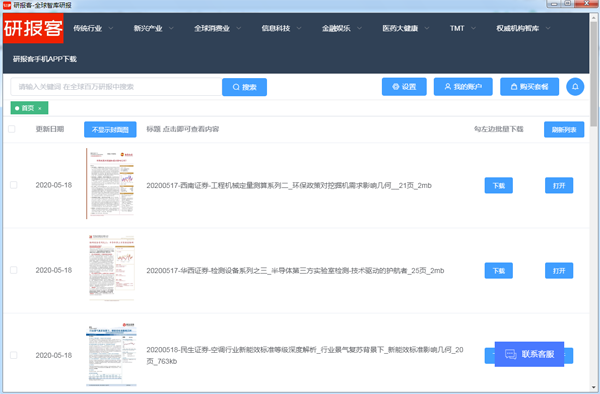The image size is (600, 394).
Task: Expand the 新兴产业 chevron
Action: tap(171, 28)
